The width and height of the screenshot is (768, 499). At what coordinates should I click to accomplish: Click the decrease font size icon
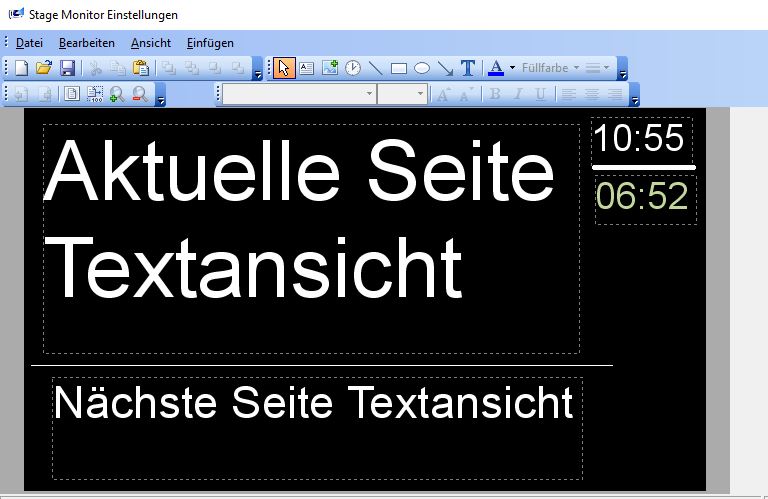[x=466, y=94]
